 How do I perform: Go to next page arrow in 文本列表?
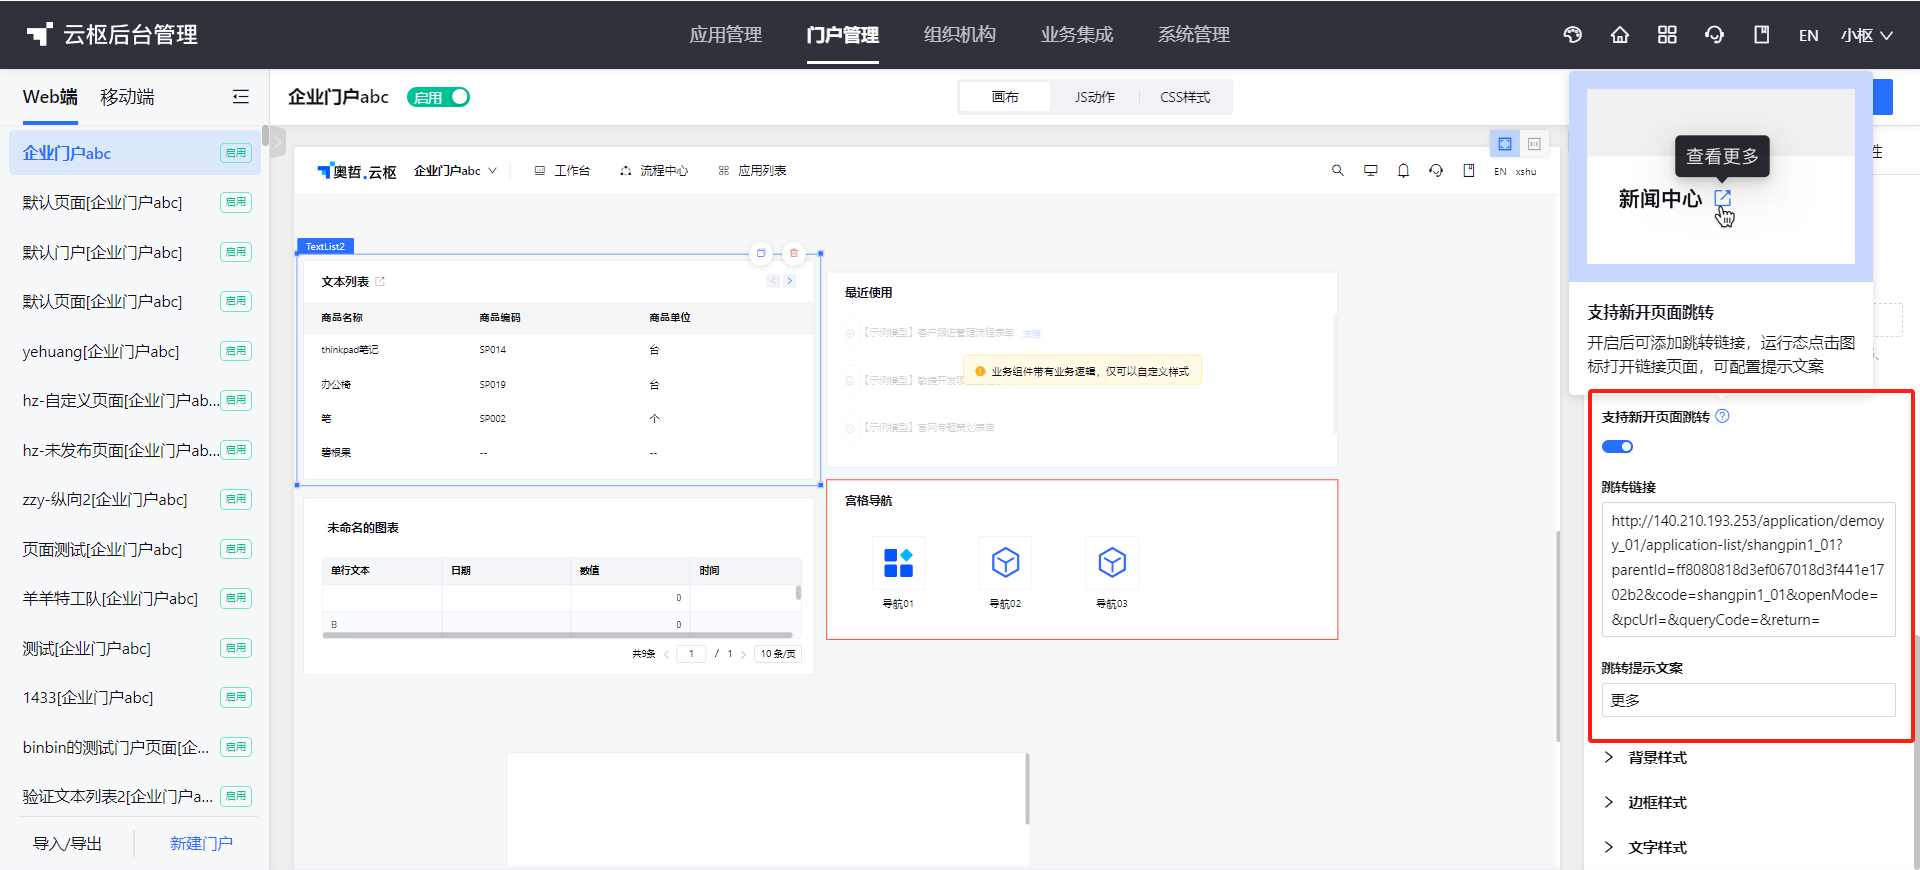(x=789, y=281)
